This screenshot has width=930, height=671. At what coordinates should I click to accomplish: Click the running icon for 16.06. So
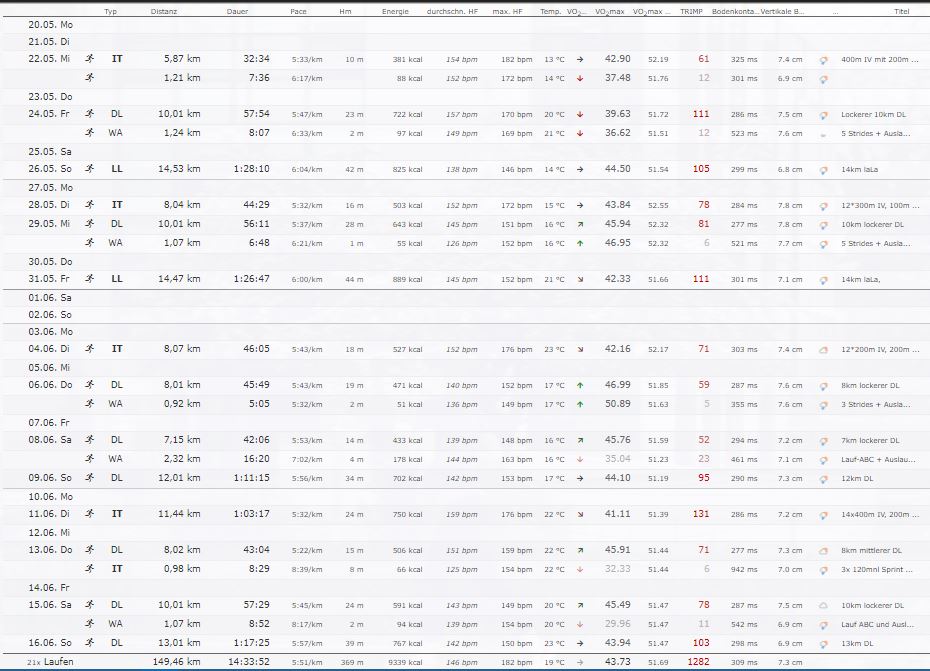coord(90,643)
